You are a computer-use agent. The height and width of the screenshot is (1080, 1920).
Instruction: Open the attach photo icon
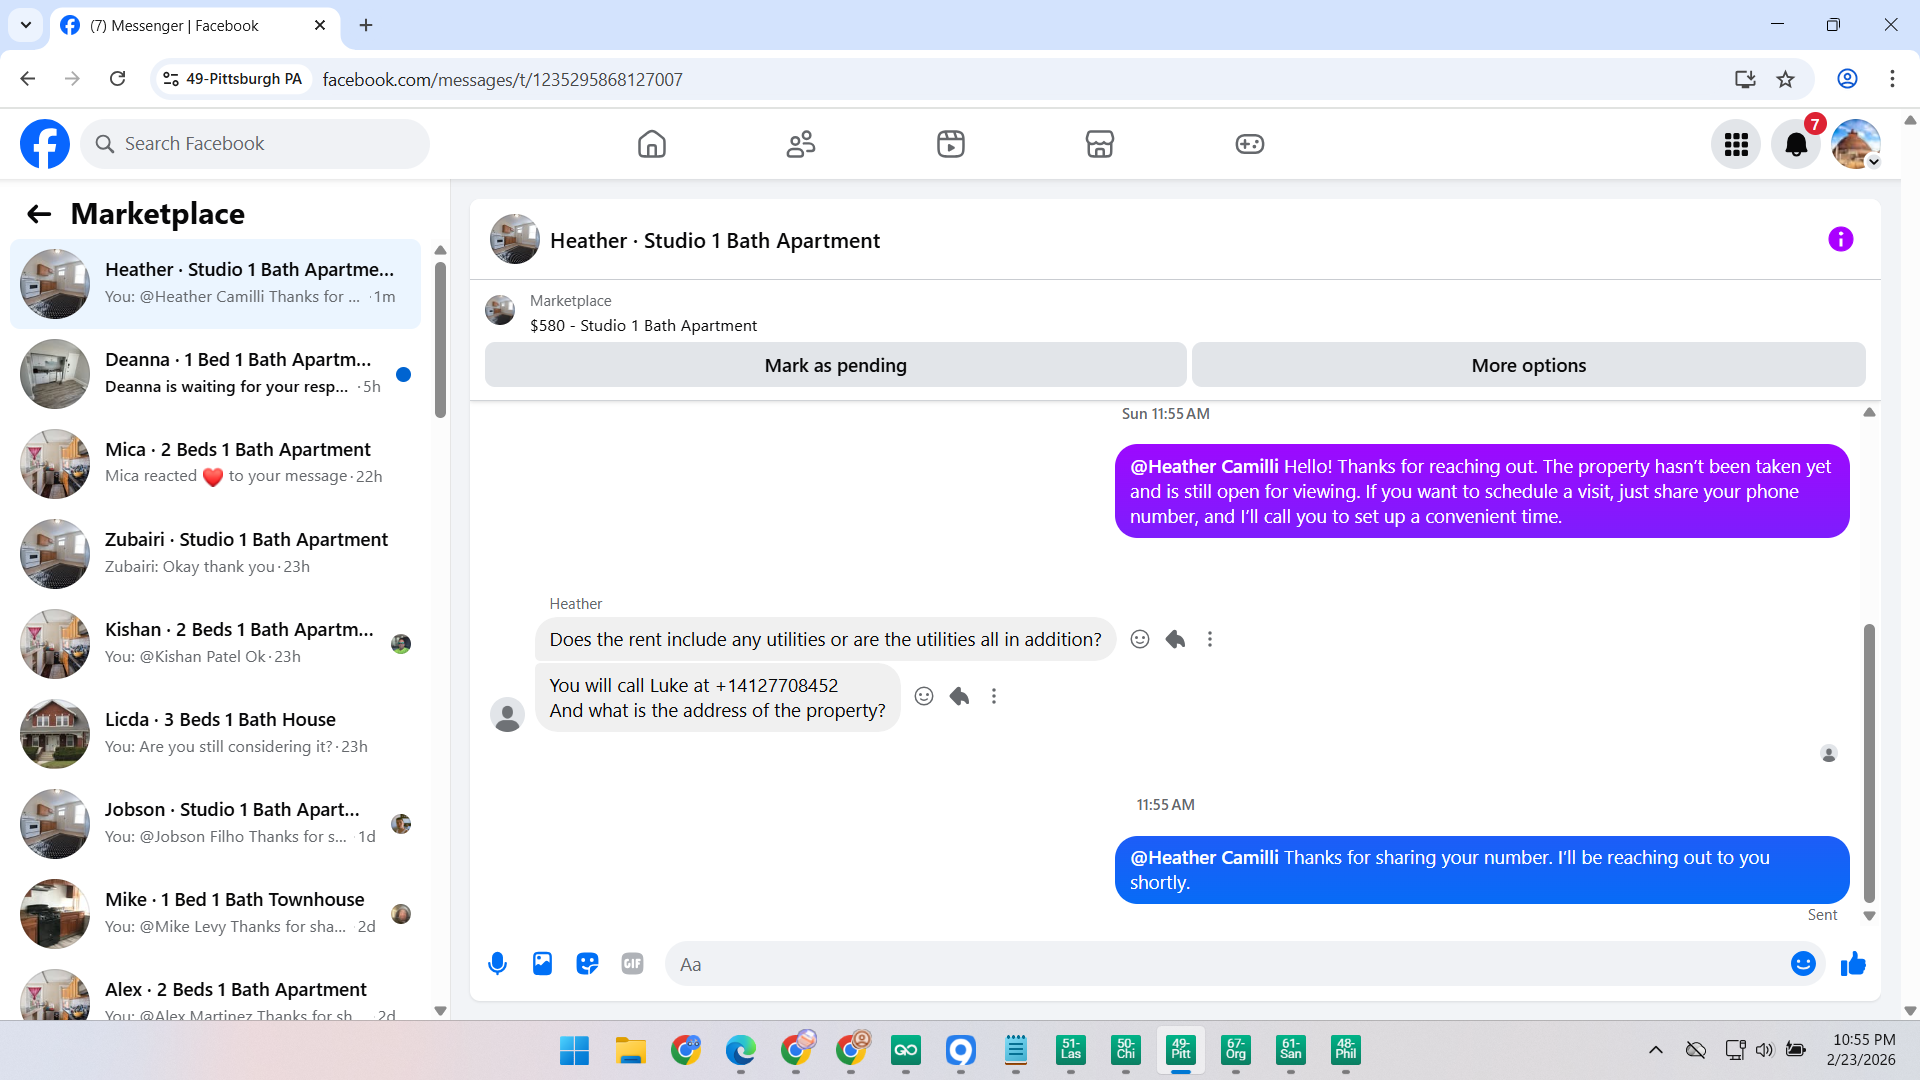(542, 964)
